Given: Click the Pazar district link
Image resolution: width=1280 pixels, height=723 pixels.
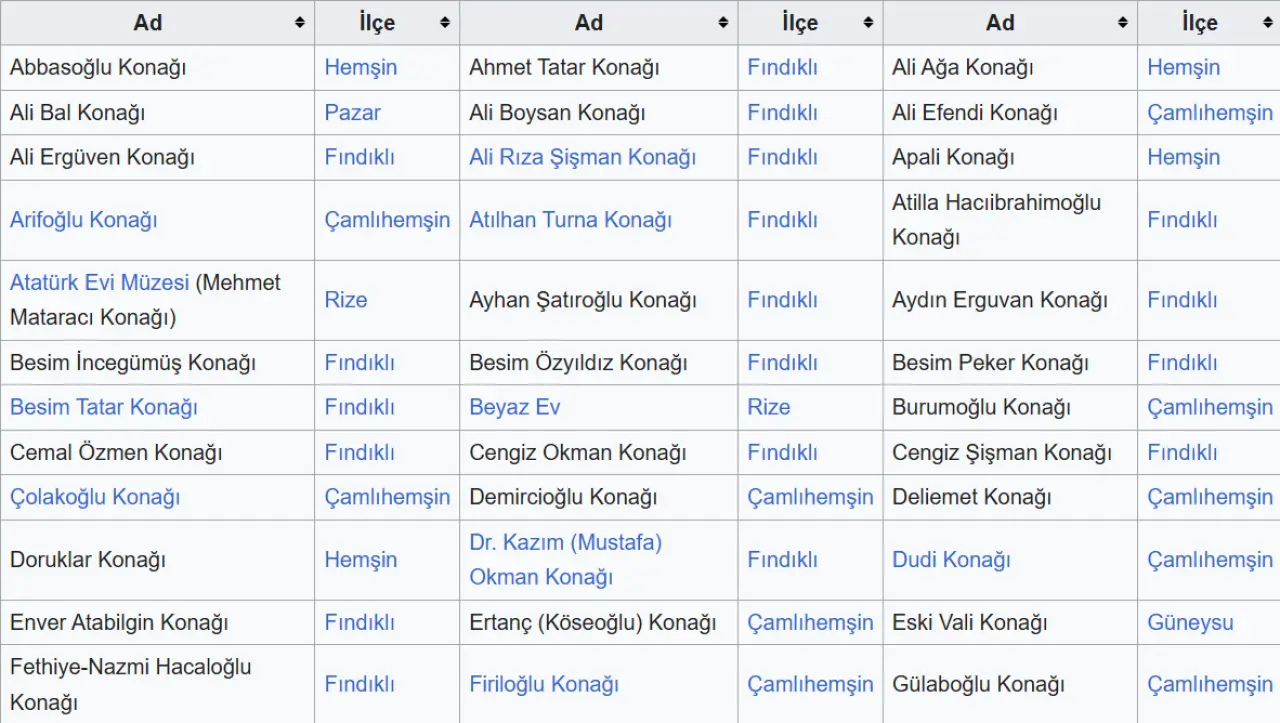Looking at the screenshot, I should click(352, 112).
